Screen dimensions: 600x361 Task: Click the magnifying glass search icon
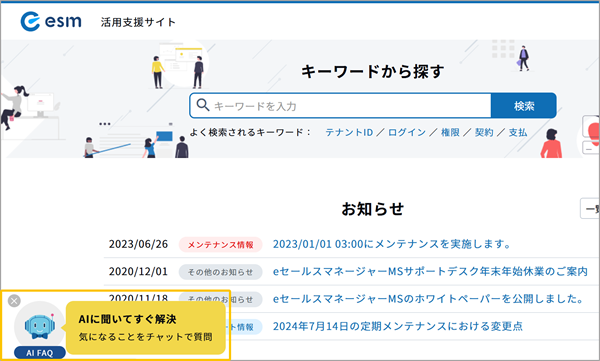(203, 105)
